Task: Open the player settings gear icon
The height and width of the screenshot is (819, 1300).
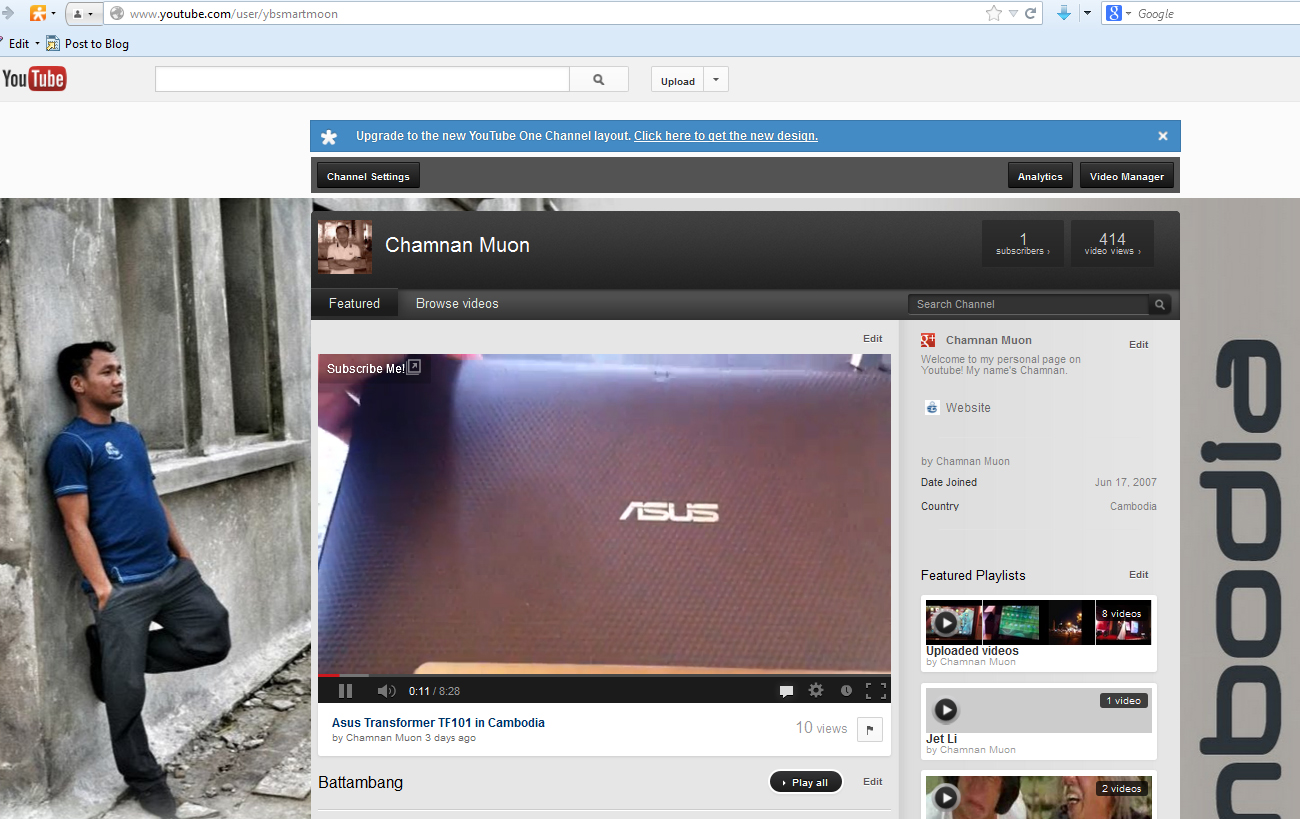Action: tap(816, 690)
